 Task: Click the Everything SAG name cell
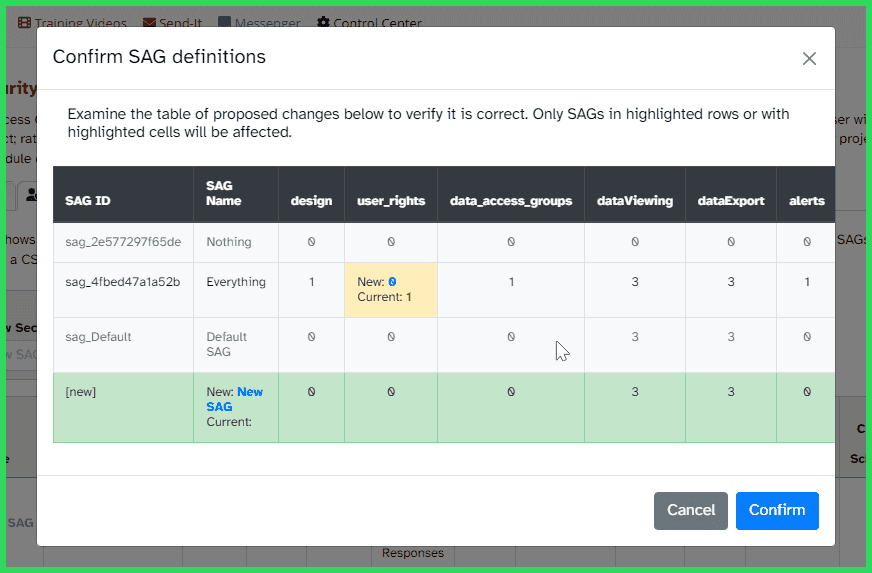click(x=236, y=290)
